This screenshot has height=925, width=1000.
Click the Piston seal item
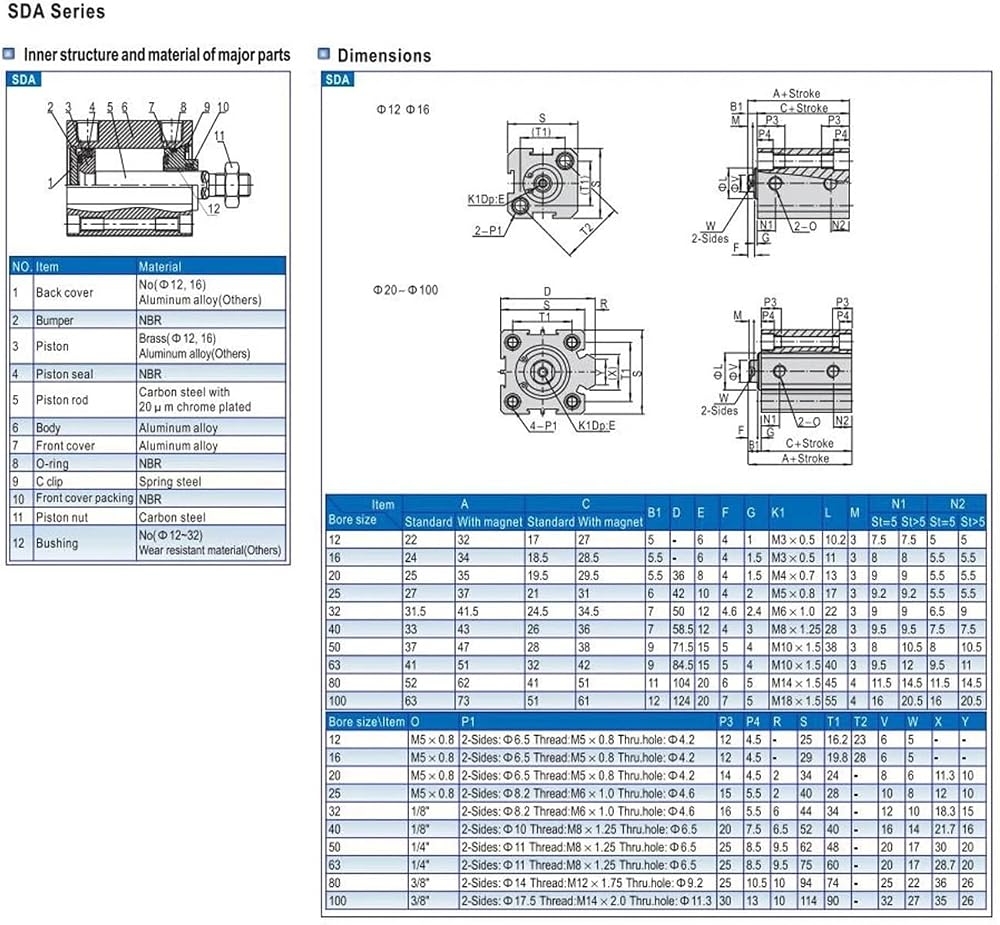coord(64,374)
